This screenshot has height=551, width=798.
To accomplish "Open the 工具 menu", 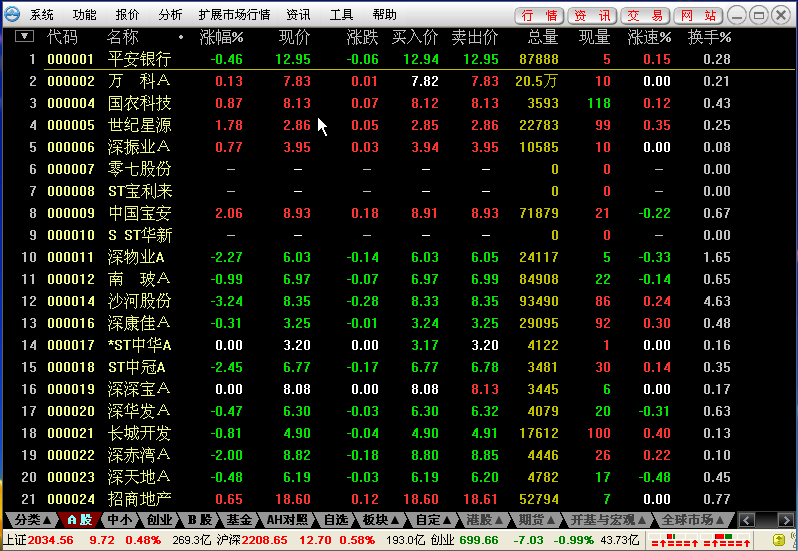I will click(x=341, y=15).
